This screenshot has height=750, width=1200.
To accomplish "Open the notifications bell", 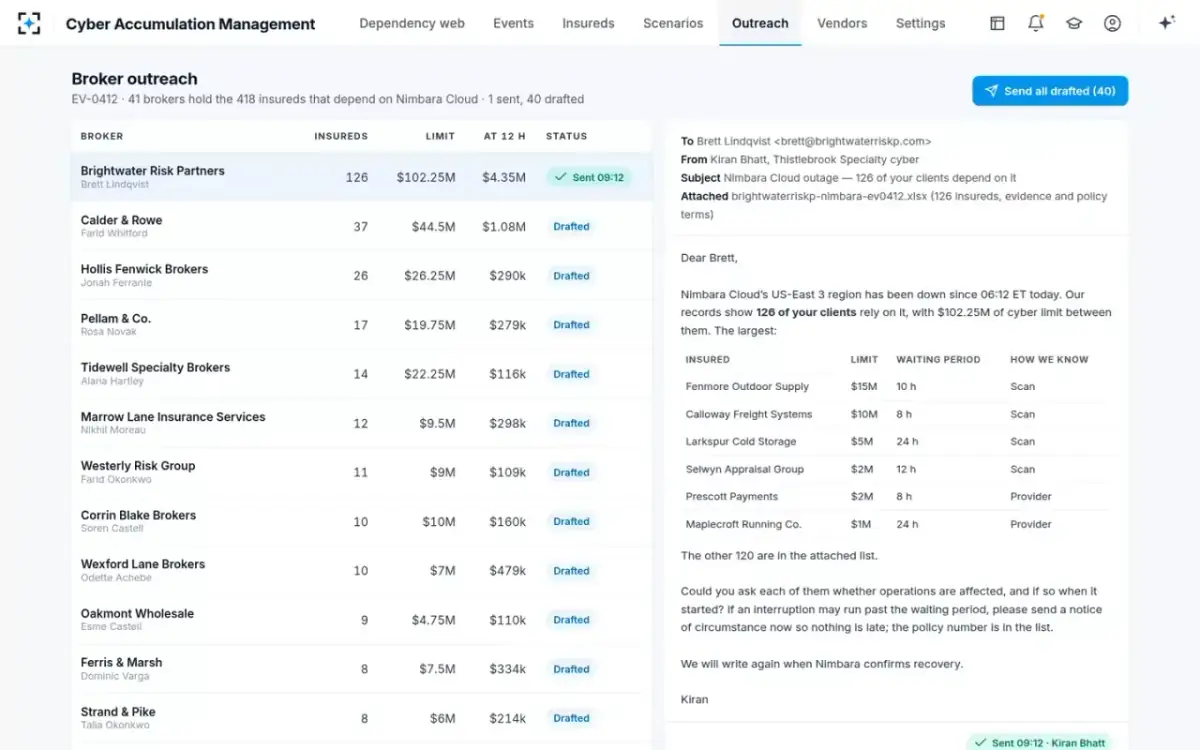I will click(1036, 23).
